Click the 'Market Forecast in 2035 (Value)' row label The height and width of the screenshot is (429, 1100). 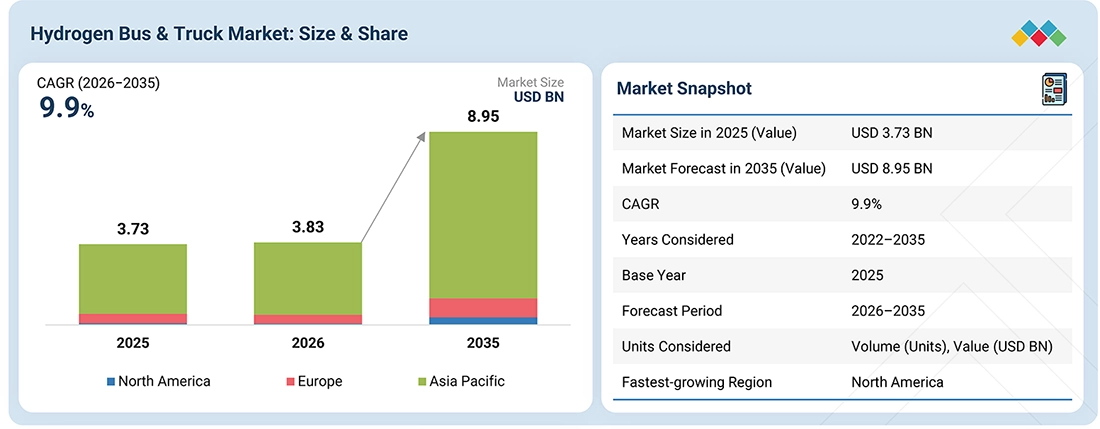[723, 168]
